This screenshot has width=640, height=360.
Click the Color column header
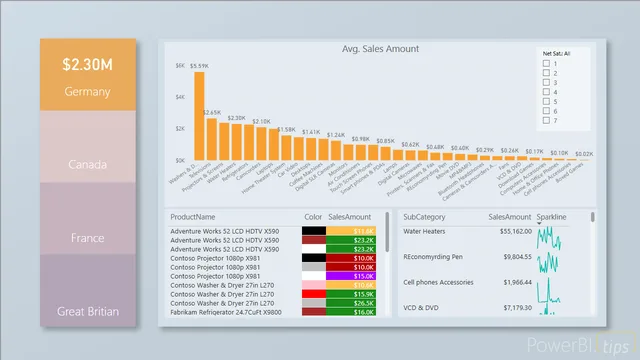(313, 217)
